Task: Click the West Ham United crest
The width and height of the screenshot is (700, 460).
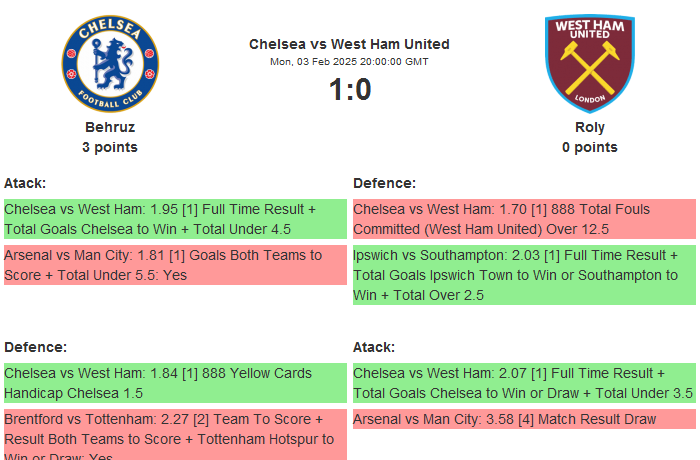Action: [x=590, y=63]
